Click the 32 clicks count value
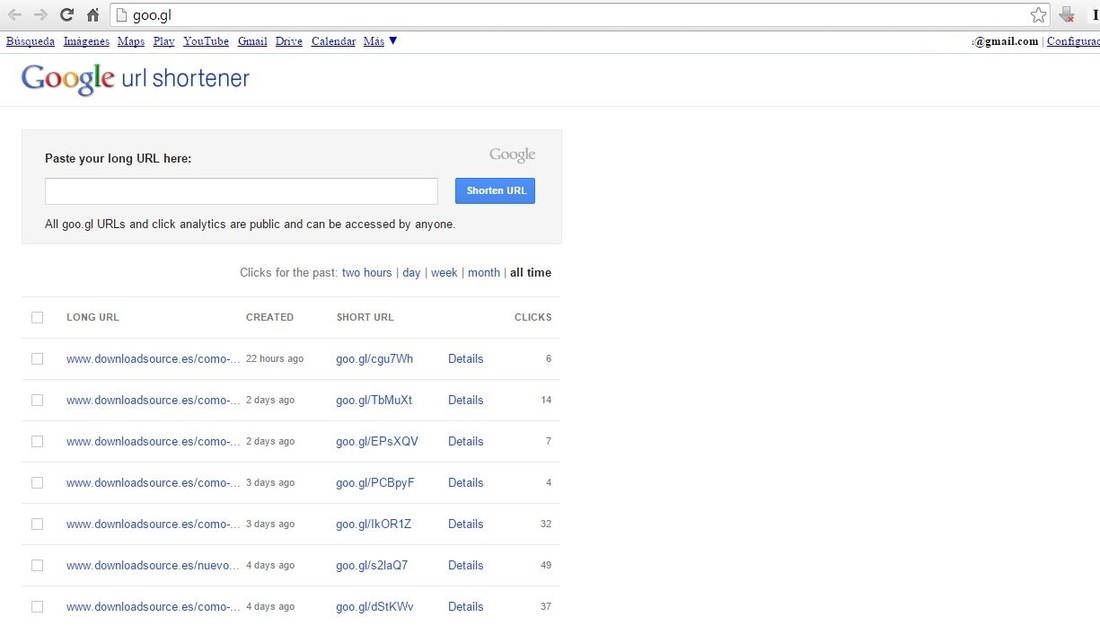 coord(546,524)
